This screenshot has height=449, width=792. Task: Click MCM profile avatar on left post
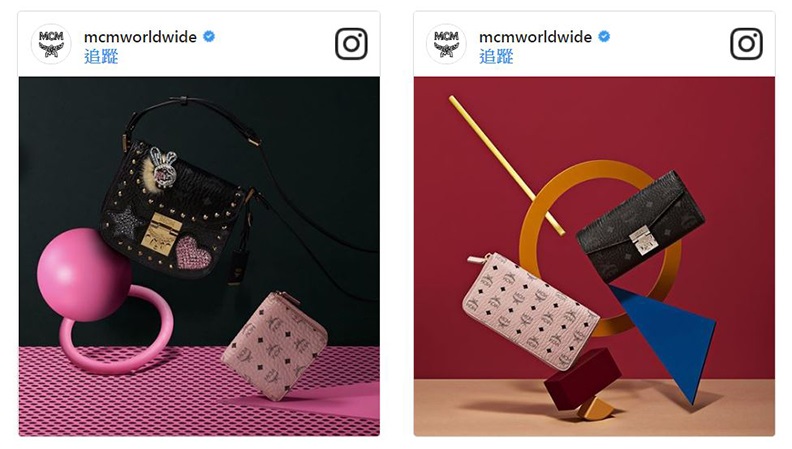point(51,44)
